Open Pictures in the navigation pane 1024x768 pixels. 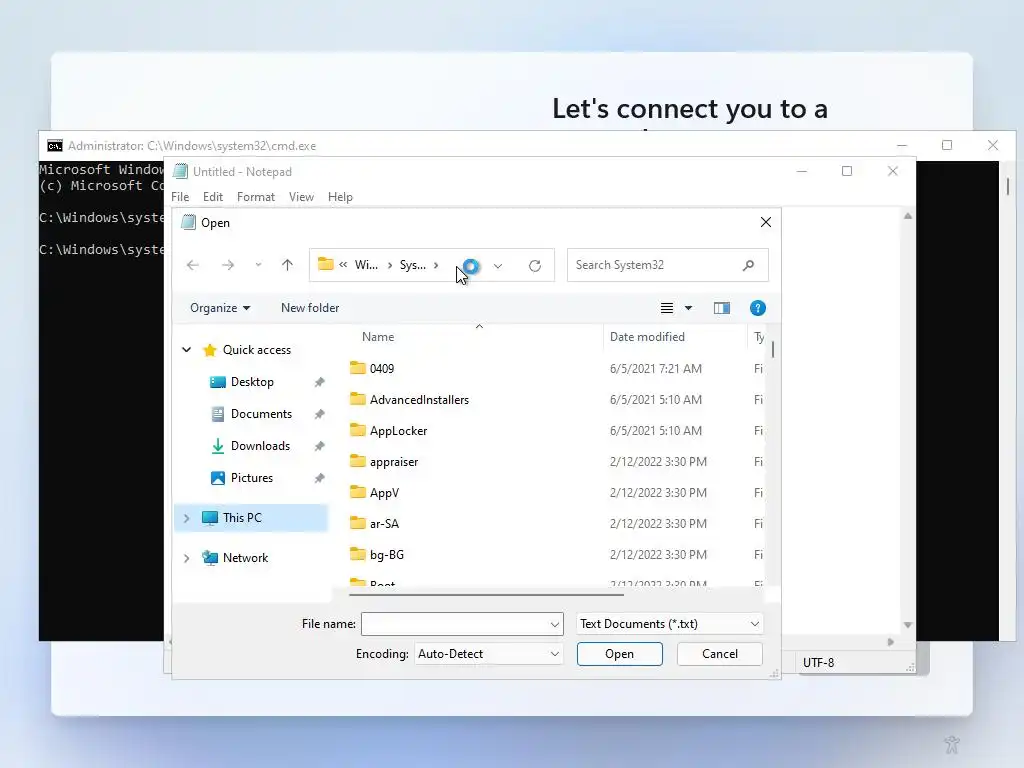coord(251,478)
